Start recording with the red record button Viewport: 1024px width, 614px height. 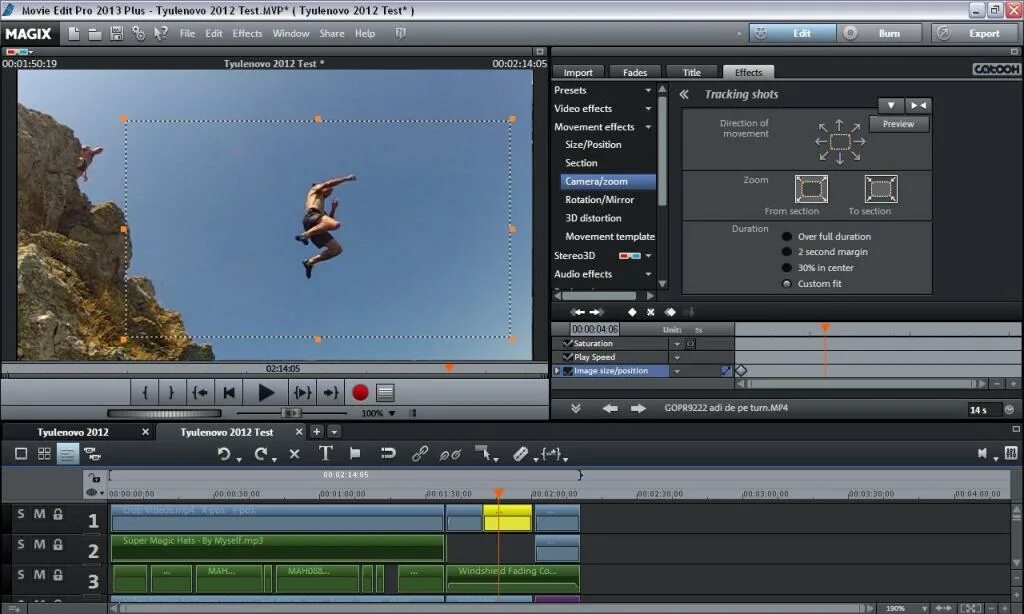(x=360, y=393)
